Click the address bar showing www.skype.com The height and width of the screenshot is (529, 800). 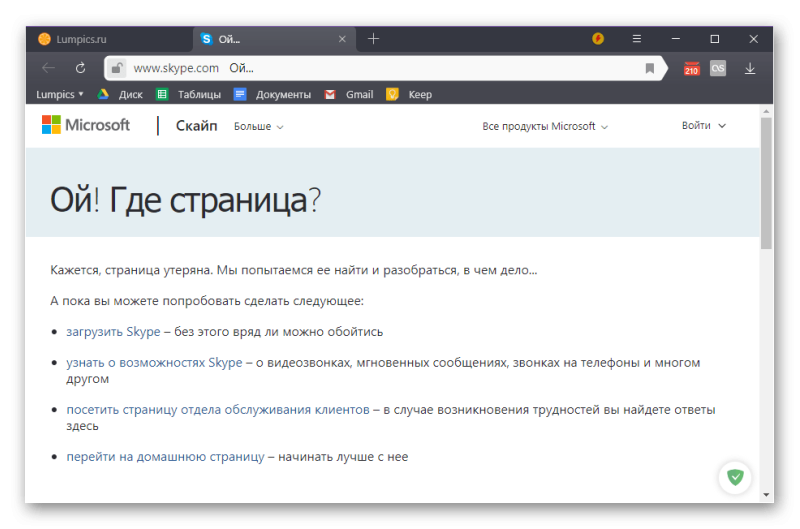pos(385,68)
